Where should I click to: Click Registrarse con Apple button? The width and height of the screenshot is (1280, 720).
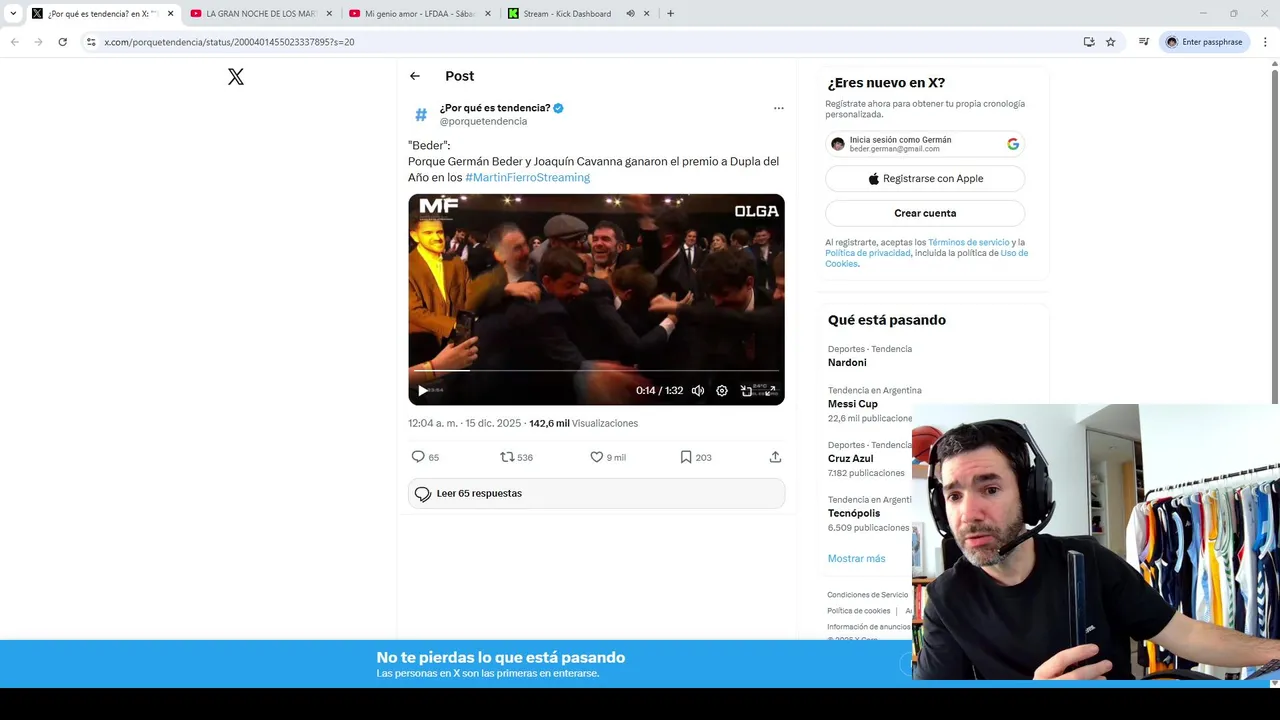click(x=925, y=179)
